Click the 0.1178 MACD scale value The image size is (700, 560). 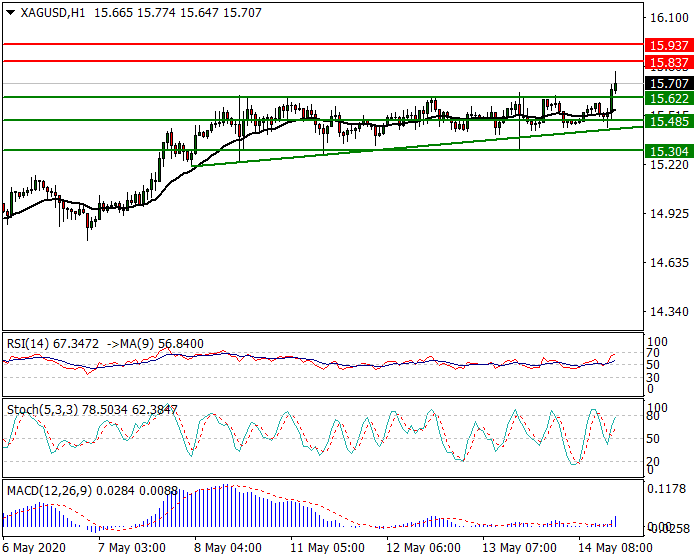tap(666, 489)
